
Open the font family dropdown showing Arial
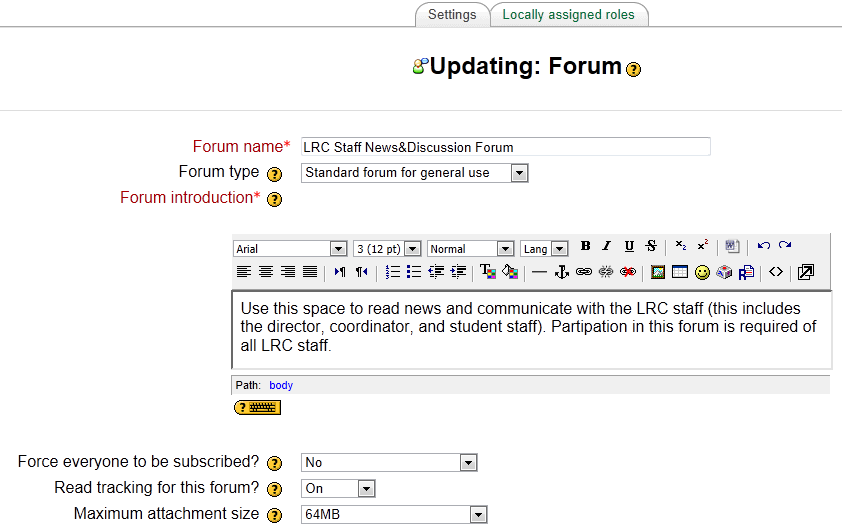[x=289, y=249]
